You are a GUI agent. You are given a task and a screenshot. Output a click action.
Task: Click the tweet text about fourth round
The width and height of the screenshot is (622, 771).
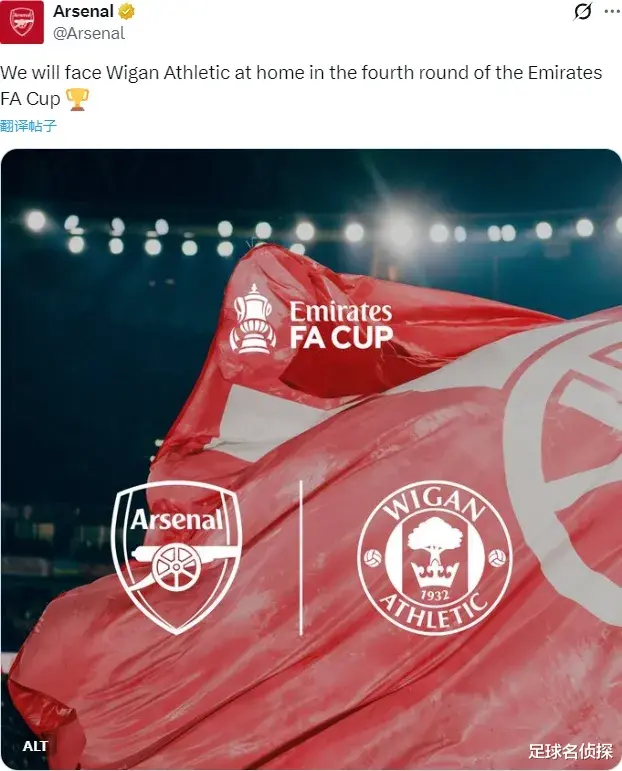click(x=301, y=86)
